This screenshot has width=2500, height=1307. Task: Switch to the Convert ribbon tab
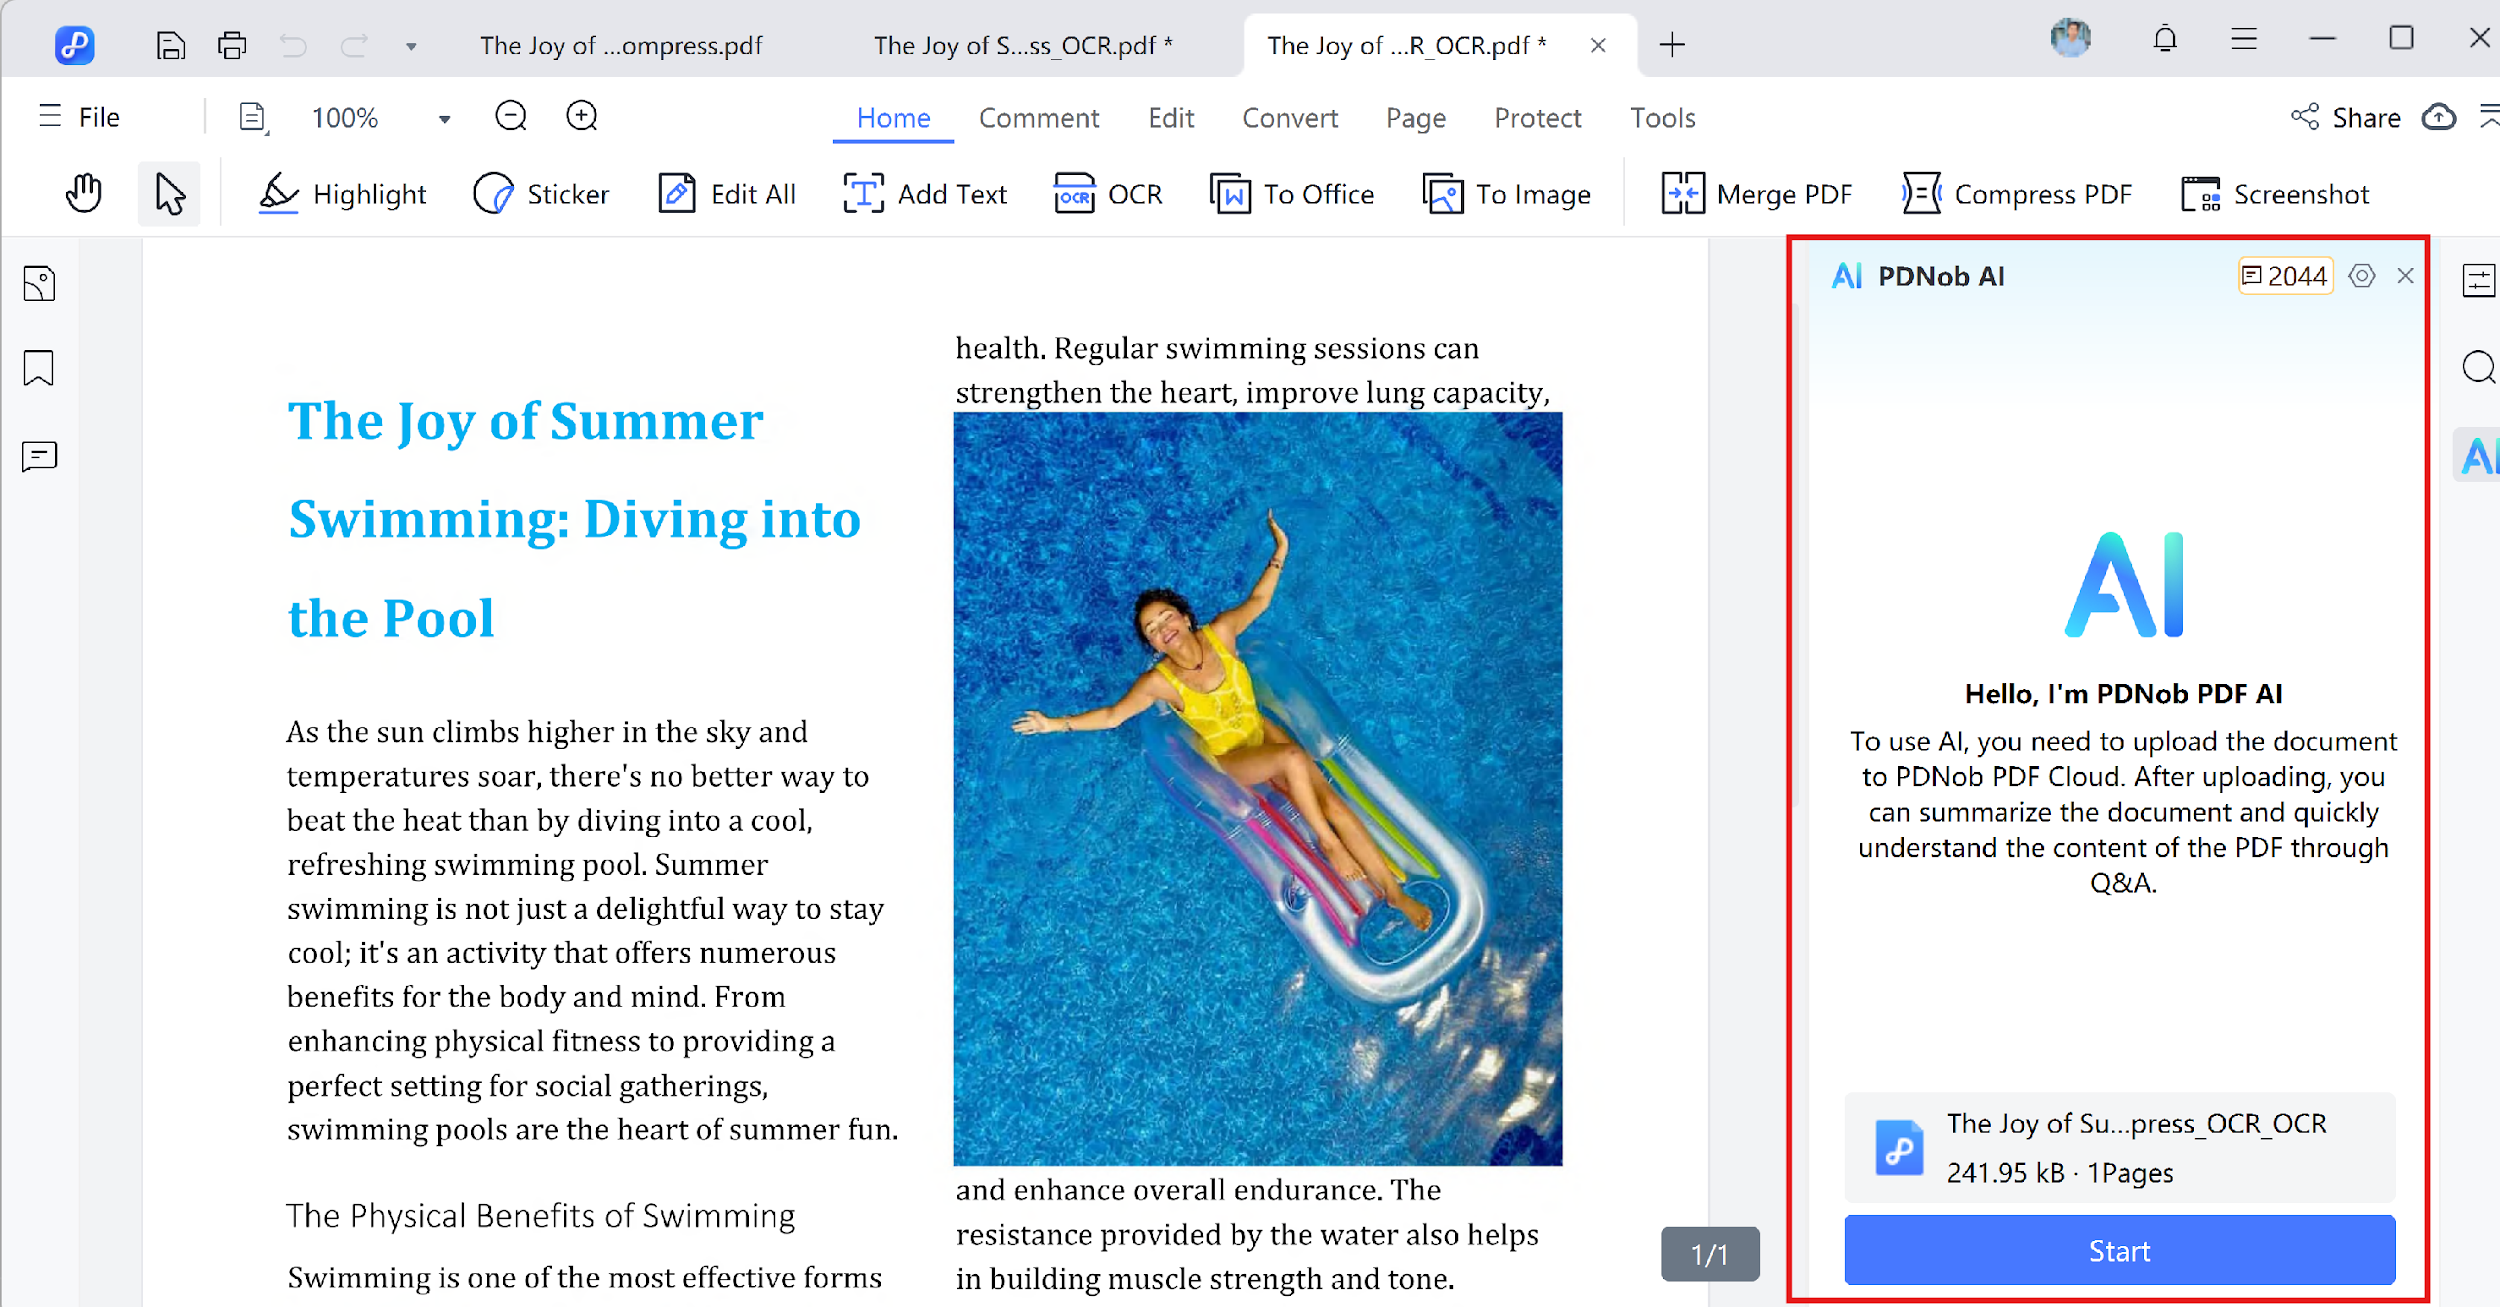(x=1289, y=117)
